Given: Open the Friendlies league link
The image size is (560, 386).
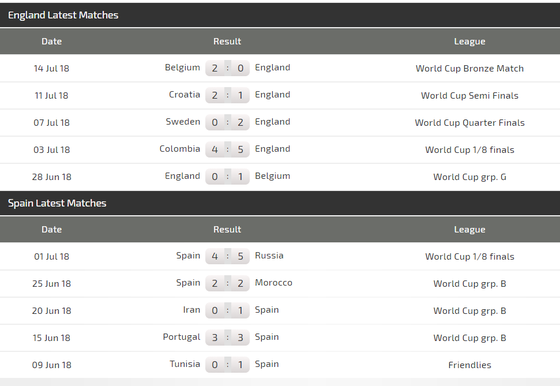Looking at the screenshot, I should point(469,365).
